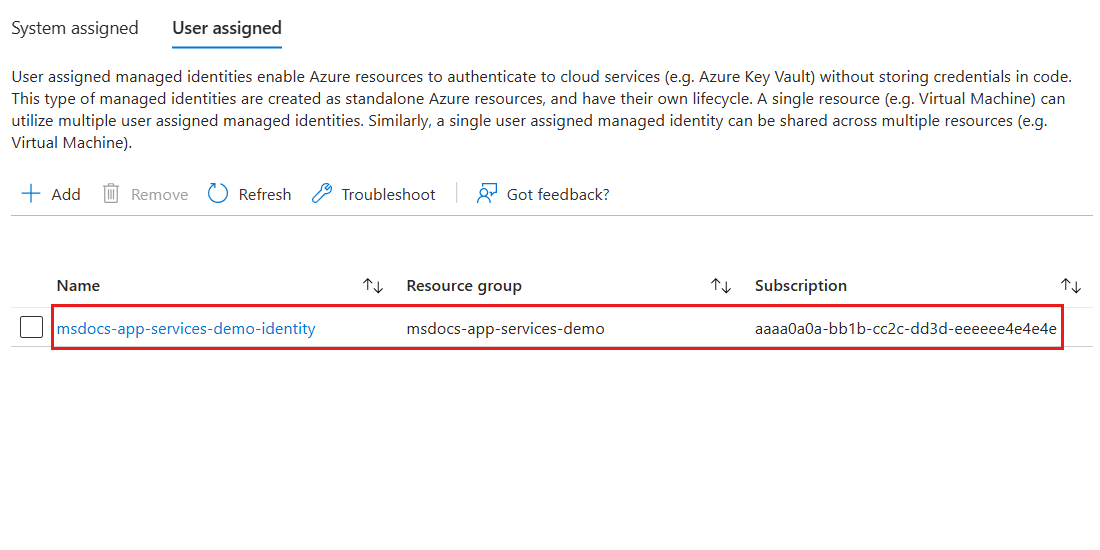The height and width of the screenshot is (550, 1100).
Task: Click the Resource group column header
Action: 464,286
